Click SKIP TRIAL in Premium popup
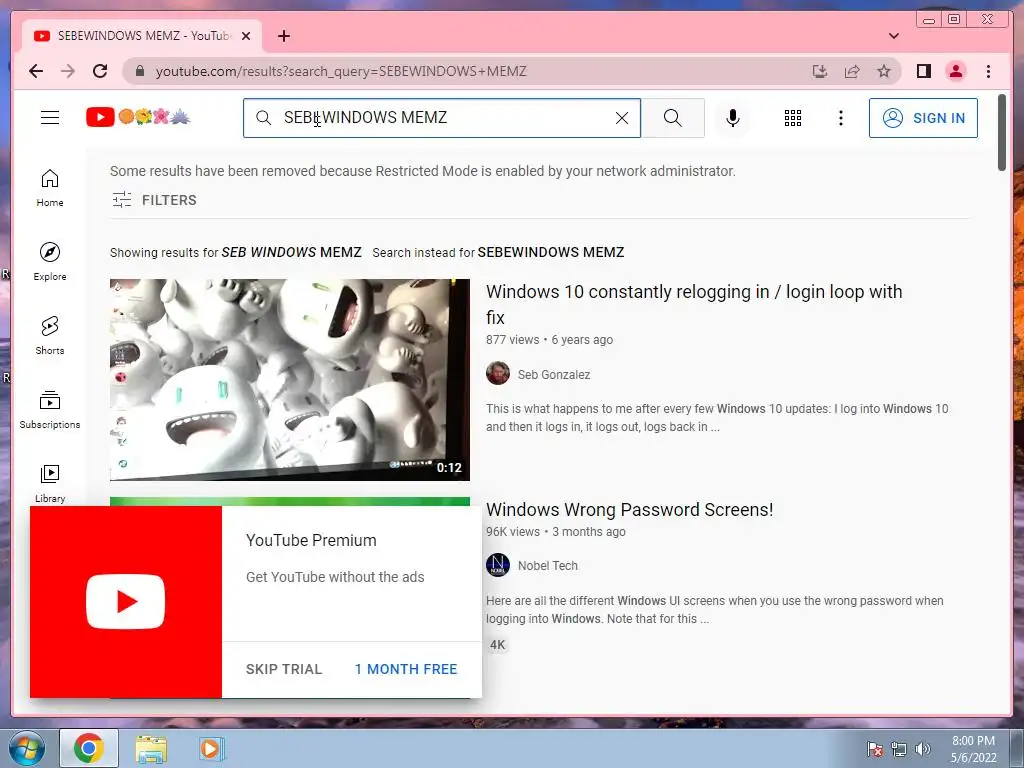Image resolution: width=1024 pixels, height=768 pixels. (283, 669)
